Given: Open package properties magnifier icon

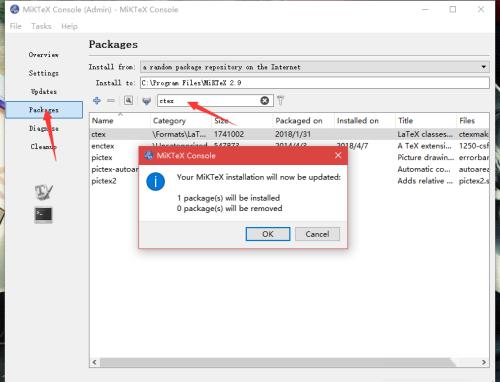Looking at the screenshot, I should tap(128, 100).
